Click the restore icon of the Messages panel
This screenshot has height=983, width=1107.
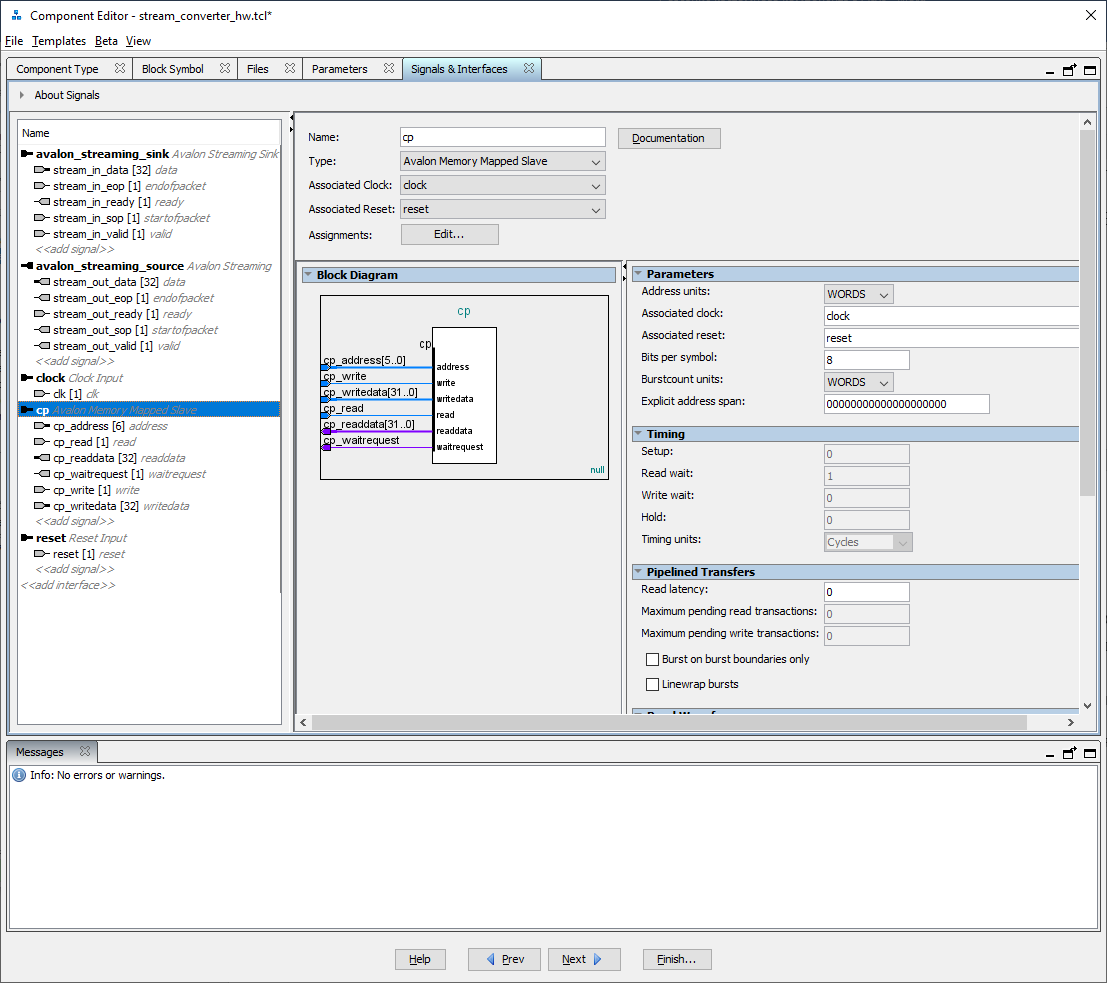pyautogui.click(x=1069, y=753)
